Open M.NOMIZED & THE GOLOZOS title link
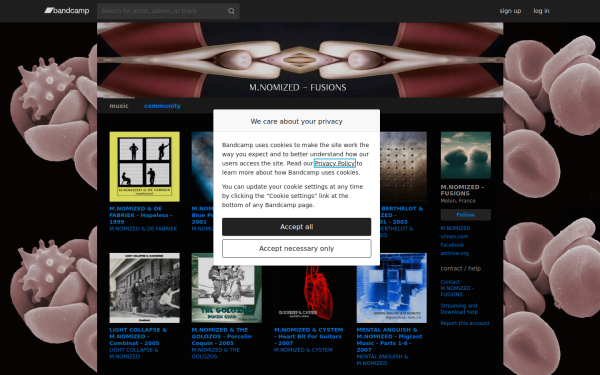This screenshot has width=600, height=375. 222,336
